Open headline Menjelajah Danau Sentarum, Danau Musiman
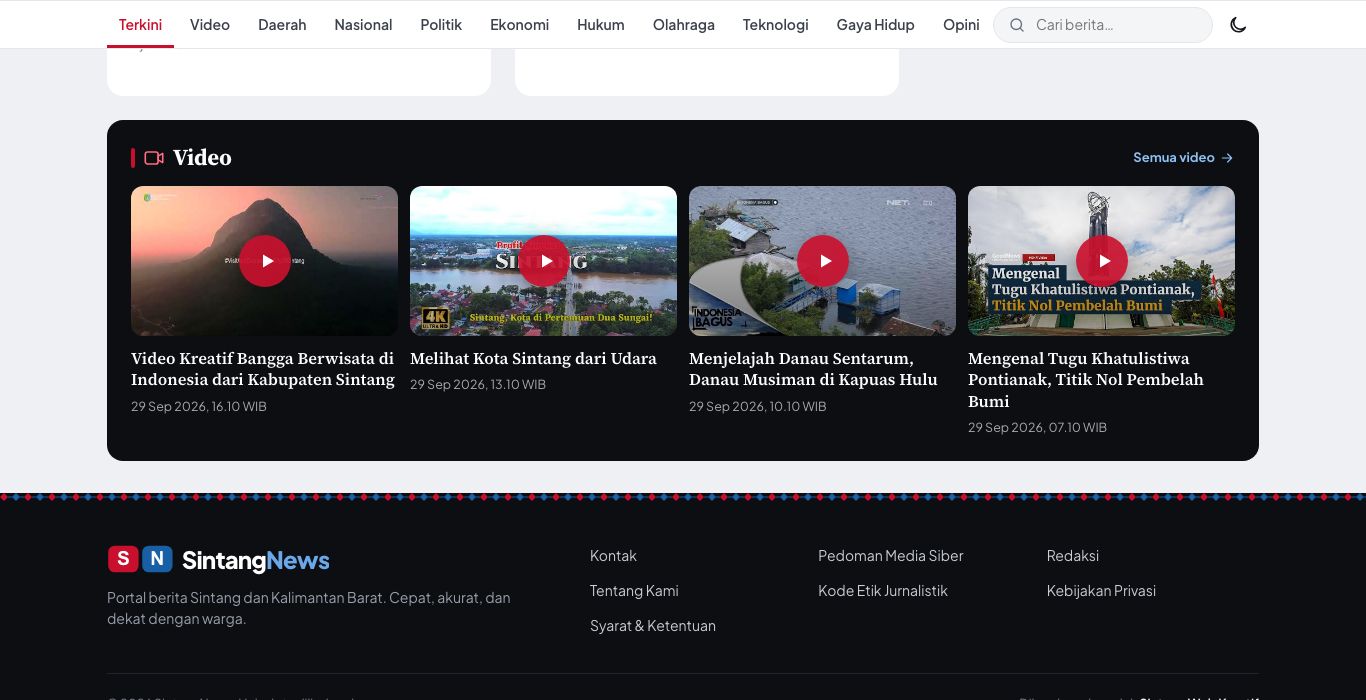The width and height of the screenshot is (1366, 700). 813,369
